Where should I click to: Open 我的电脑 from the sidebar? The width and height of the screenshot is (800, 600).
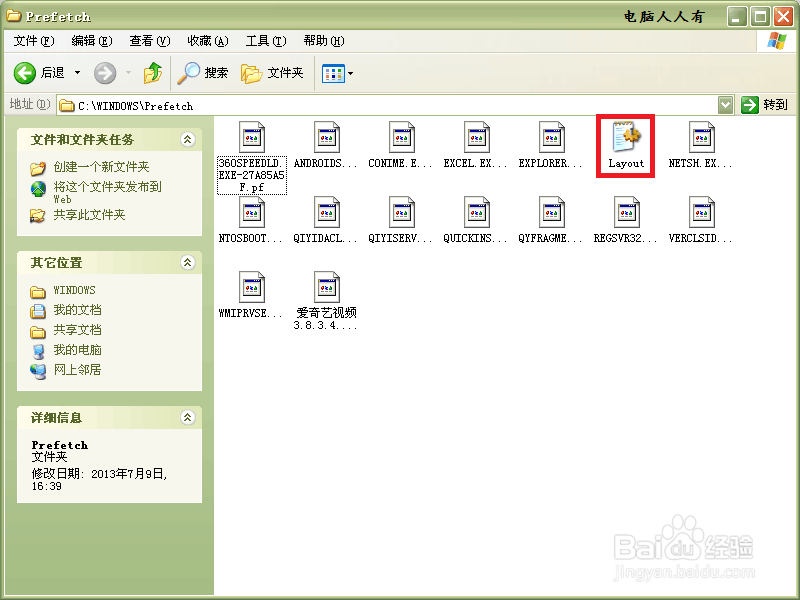[75, 350]
